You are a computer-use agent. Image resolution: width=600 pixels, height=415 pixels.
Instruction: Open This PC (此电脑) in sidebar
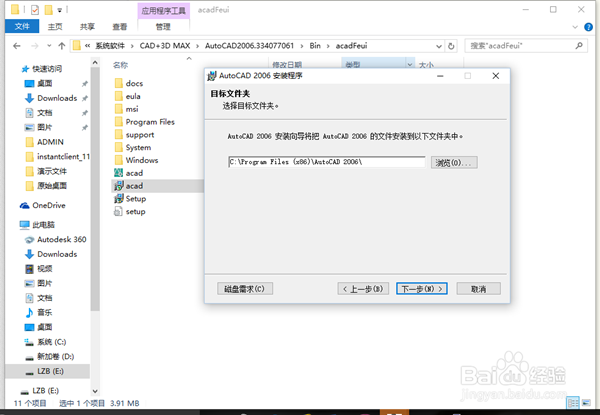[x=37, y=225]
